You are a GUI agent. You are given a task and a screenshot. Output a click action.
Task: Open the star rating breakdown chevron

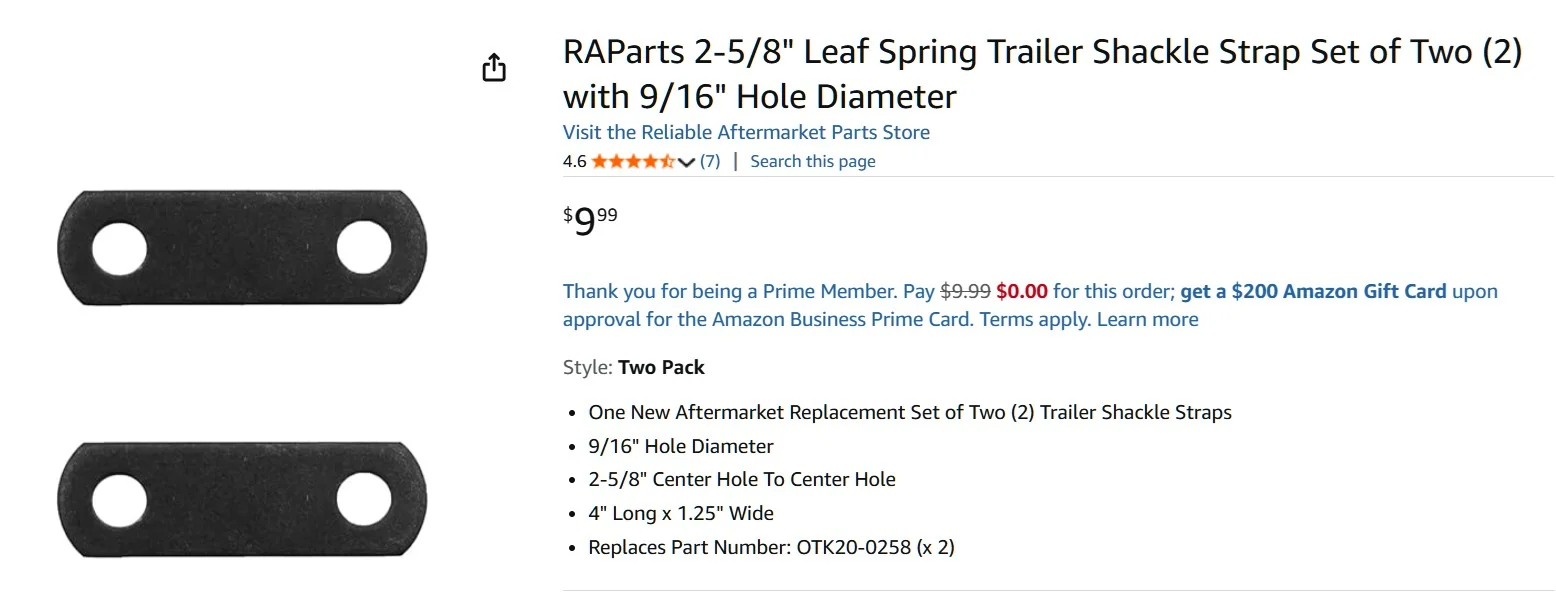686,160
